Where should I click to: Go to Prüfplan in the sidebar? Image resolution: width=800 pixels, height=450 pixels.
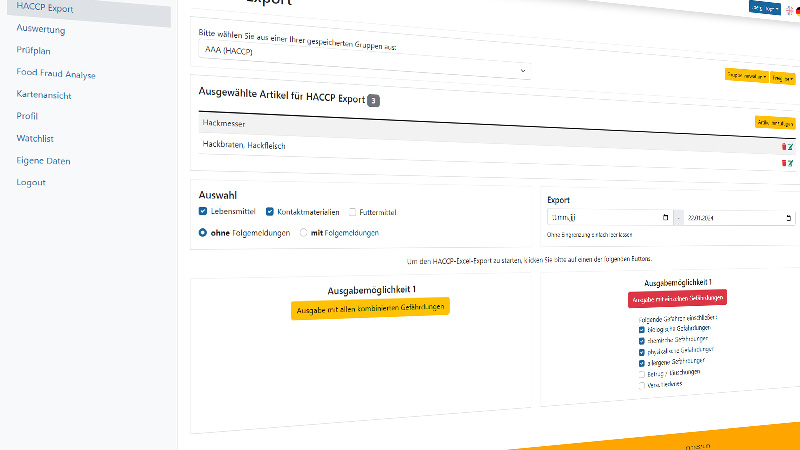(33, 51)
